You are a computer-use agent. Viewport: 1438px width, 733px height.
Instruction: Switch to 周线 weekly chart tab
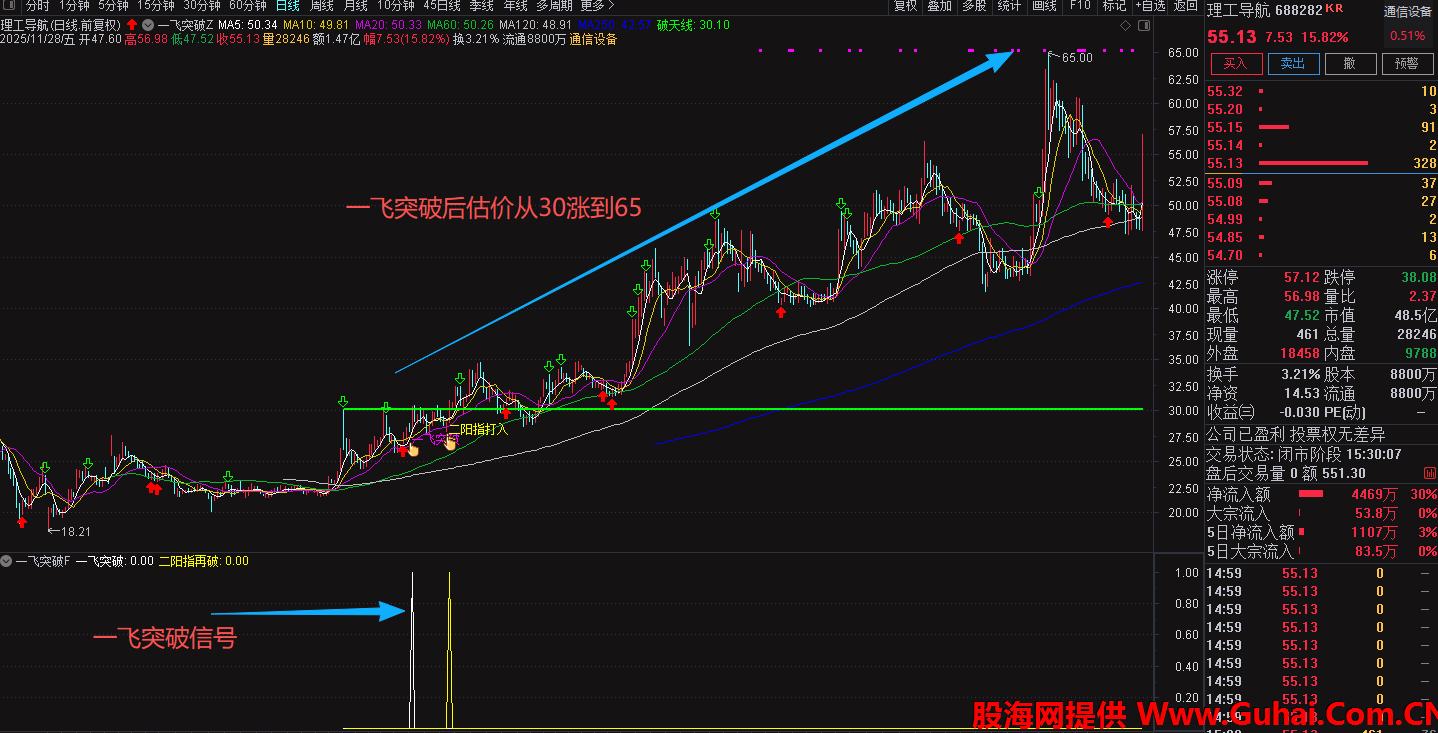321,6
